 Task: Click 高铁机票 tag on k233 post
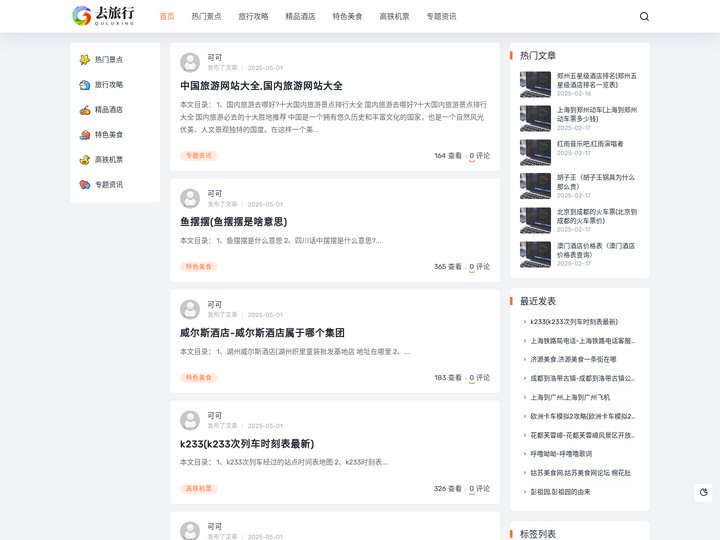click(x=198, y=489)
